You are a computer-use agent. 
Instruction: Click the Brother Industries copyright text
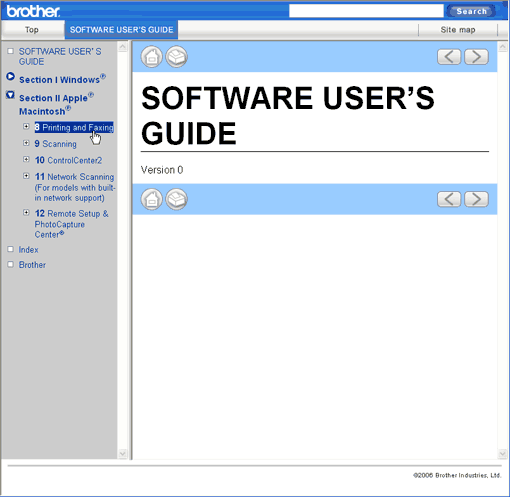tap(457, 475)
